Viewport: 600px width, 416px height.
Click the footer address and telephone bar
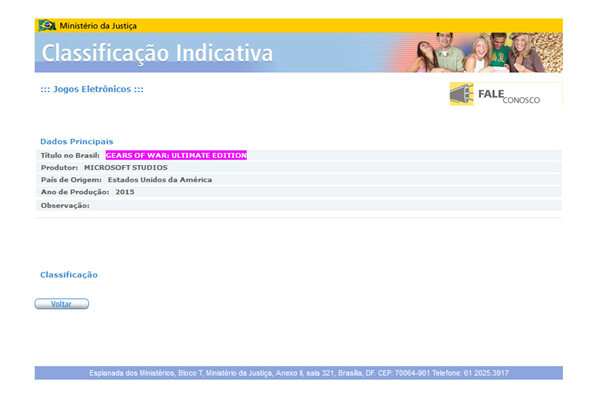point(298,373)
